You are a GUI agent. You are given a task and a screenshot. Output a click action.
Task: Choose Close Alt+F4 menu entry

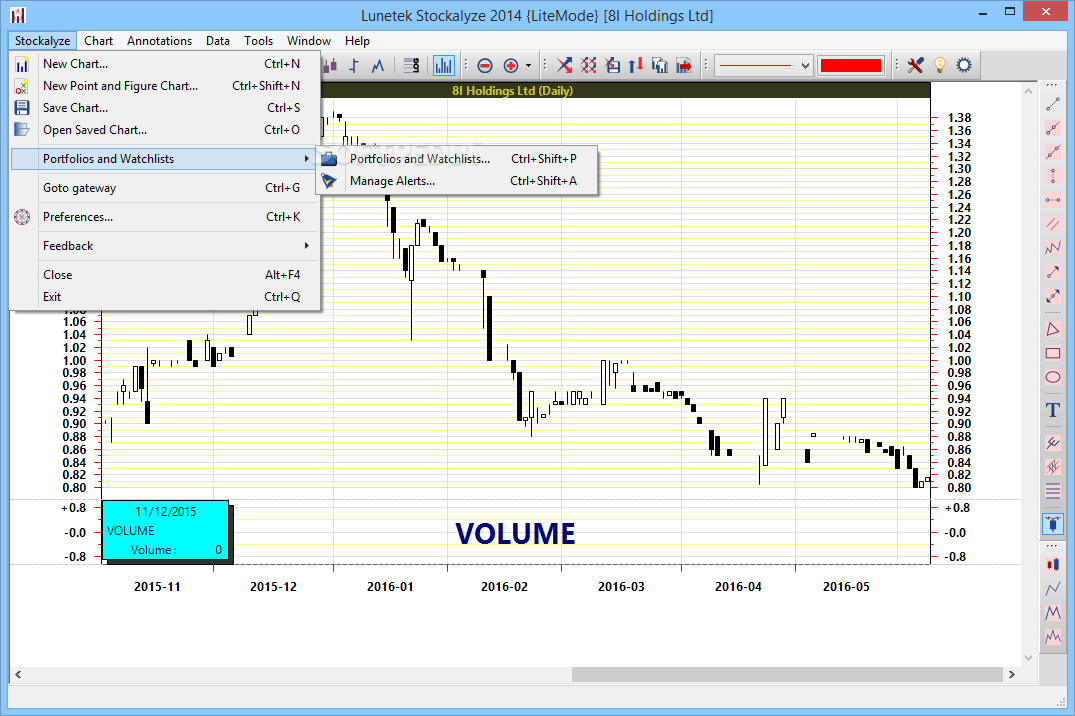tap(165, 274)
